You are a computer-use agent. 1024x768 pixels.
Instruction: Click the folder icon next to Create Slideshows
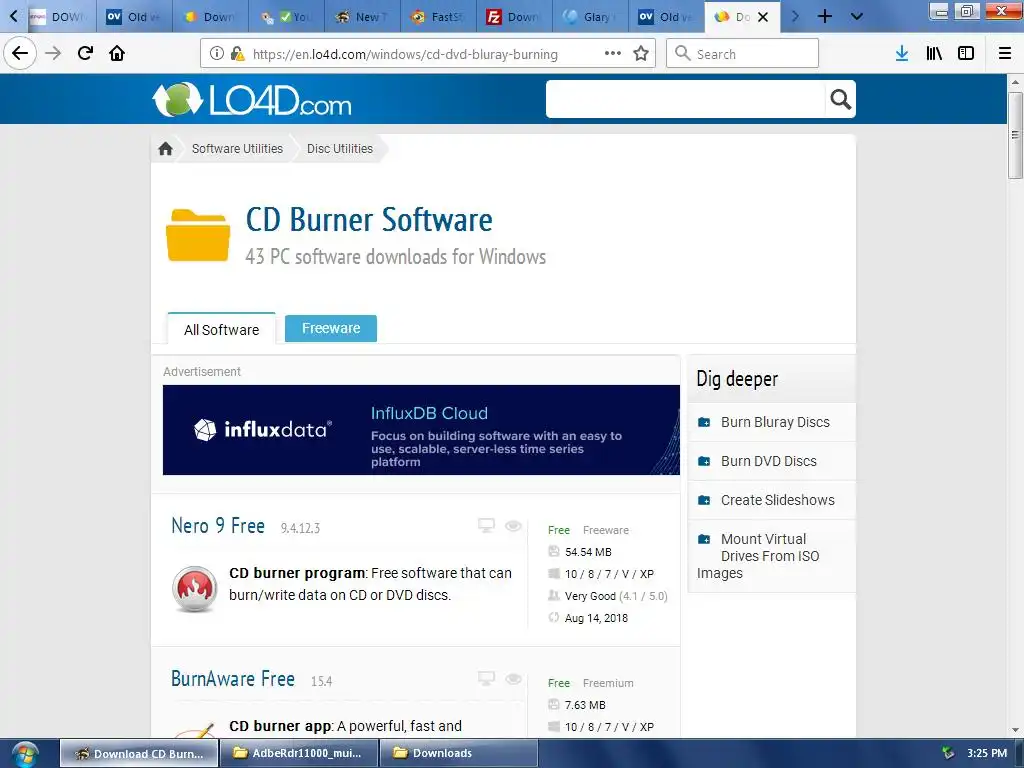click(x=704, y=500)
